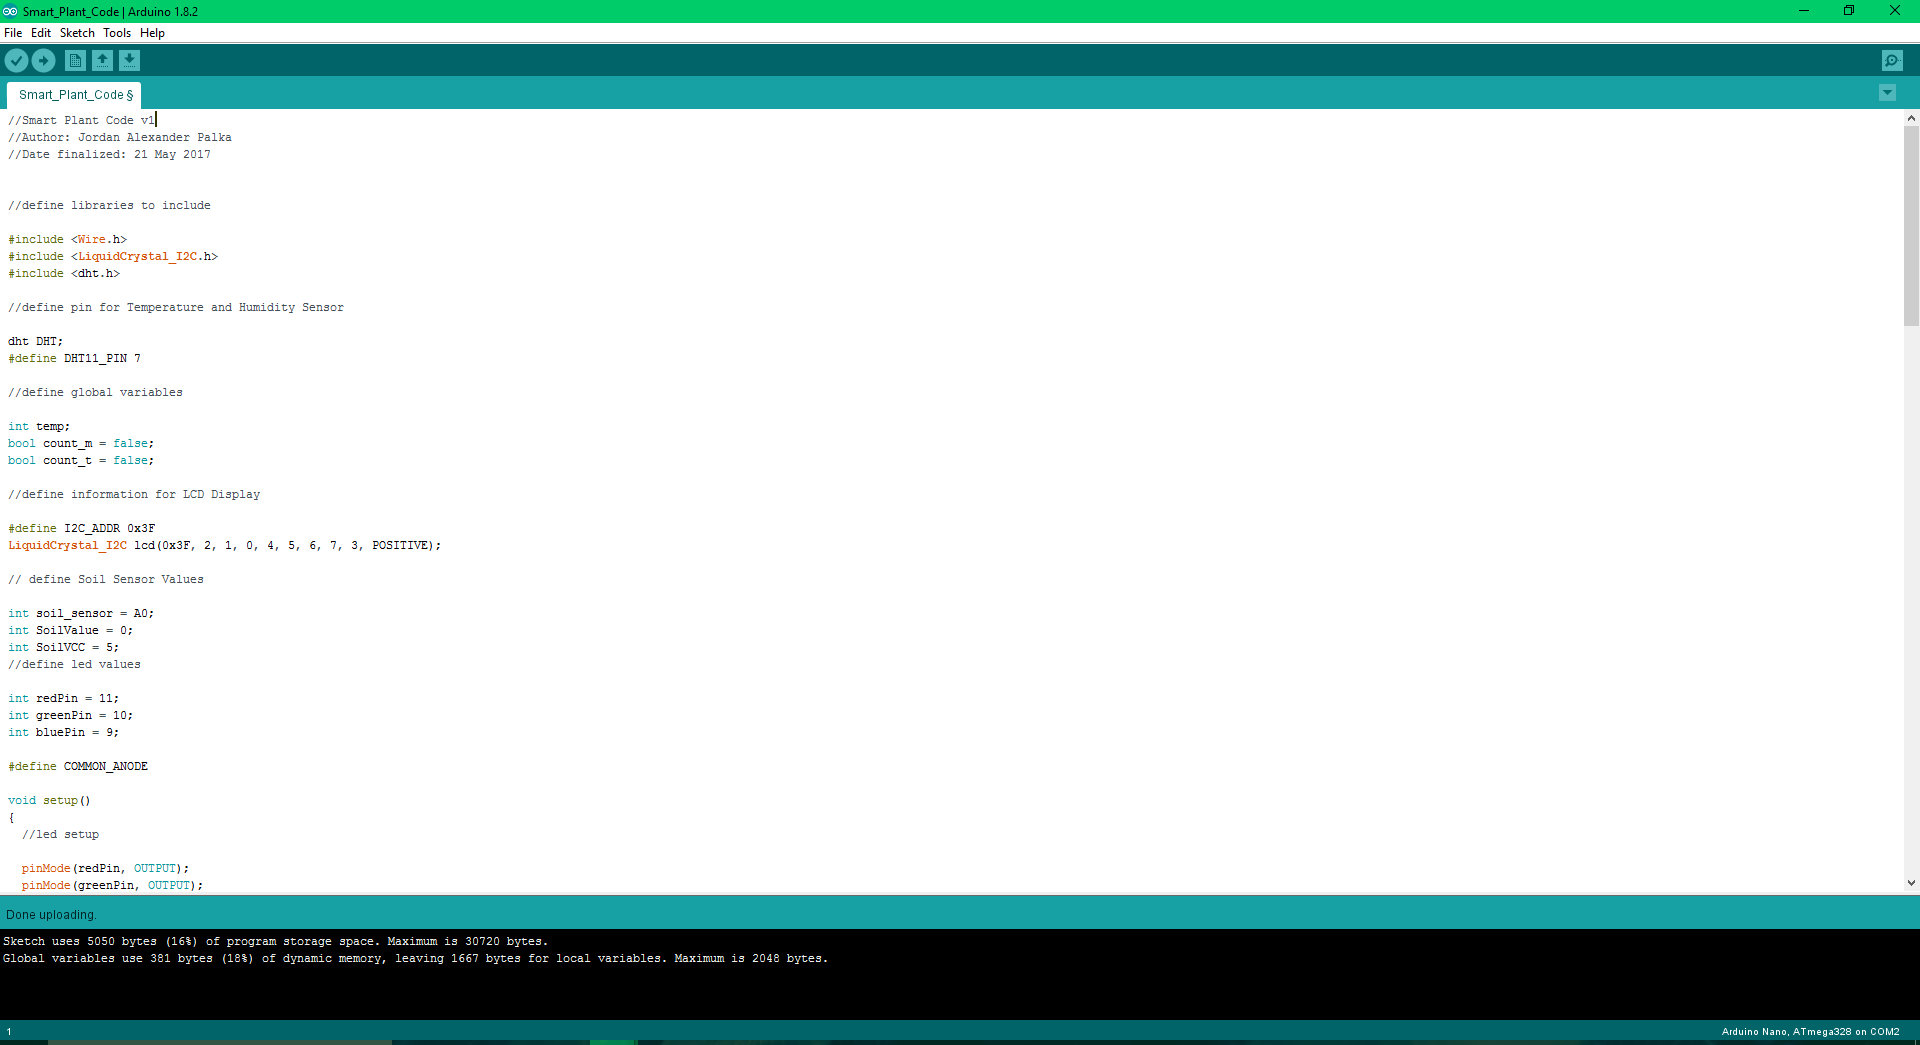This screenshot has width=1920, height=1045.
Task: Click the 'Sketch uses 5050 bytes' console line
Action: pos(275,941)
